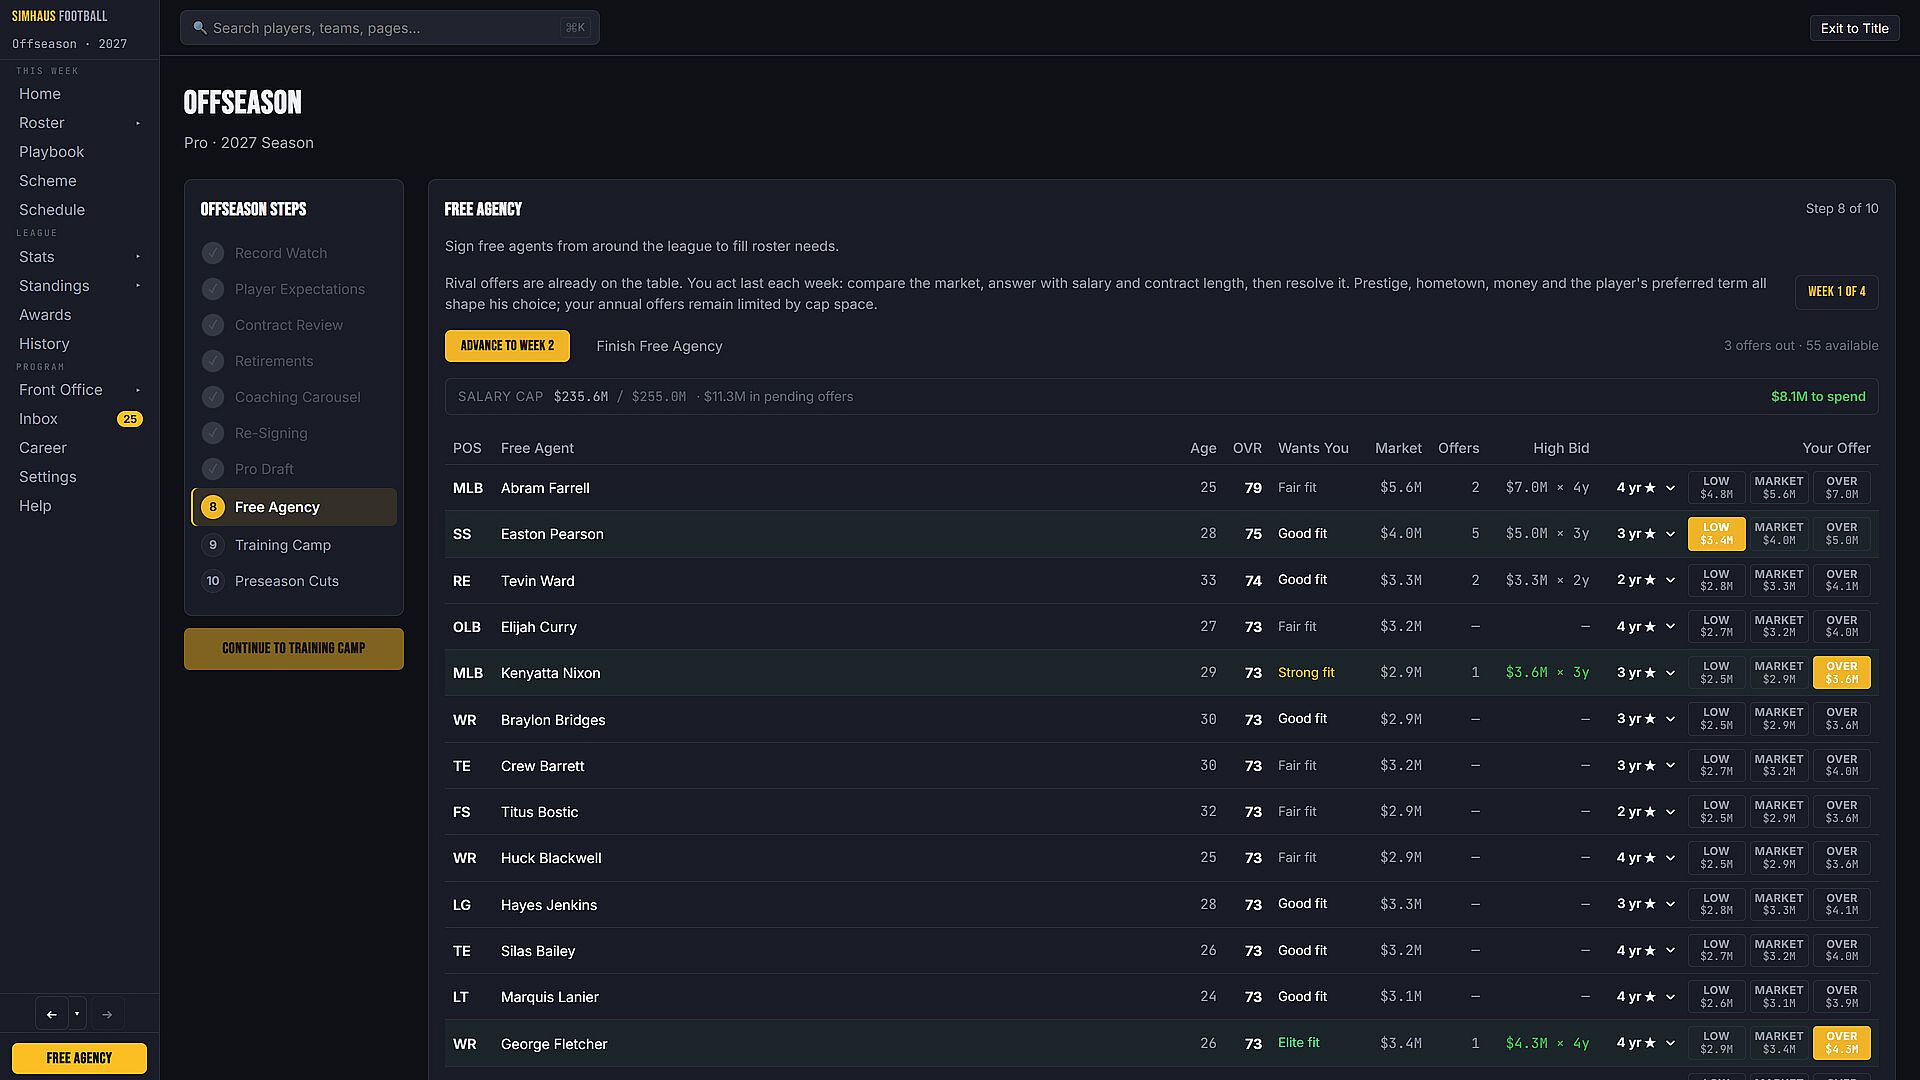
Task: Toggle OVER $3.6M offer for Kenyatta Nixon
Action: [x=1841, y=673]
